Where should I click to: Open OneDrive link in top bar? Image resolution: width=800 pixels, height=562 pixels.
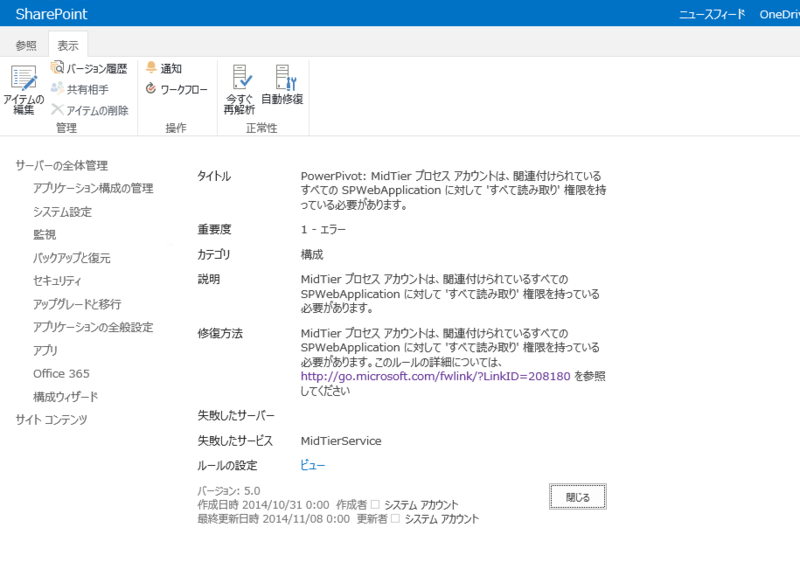(x=780, y=14)
